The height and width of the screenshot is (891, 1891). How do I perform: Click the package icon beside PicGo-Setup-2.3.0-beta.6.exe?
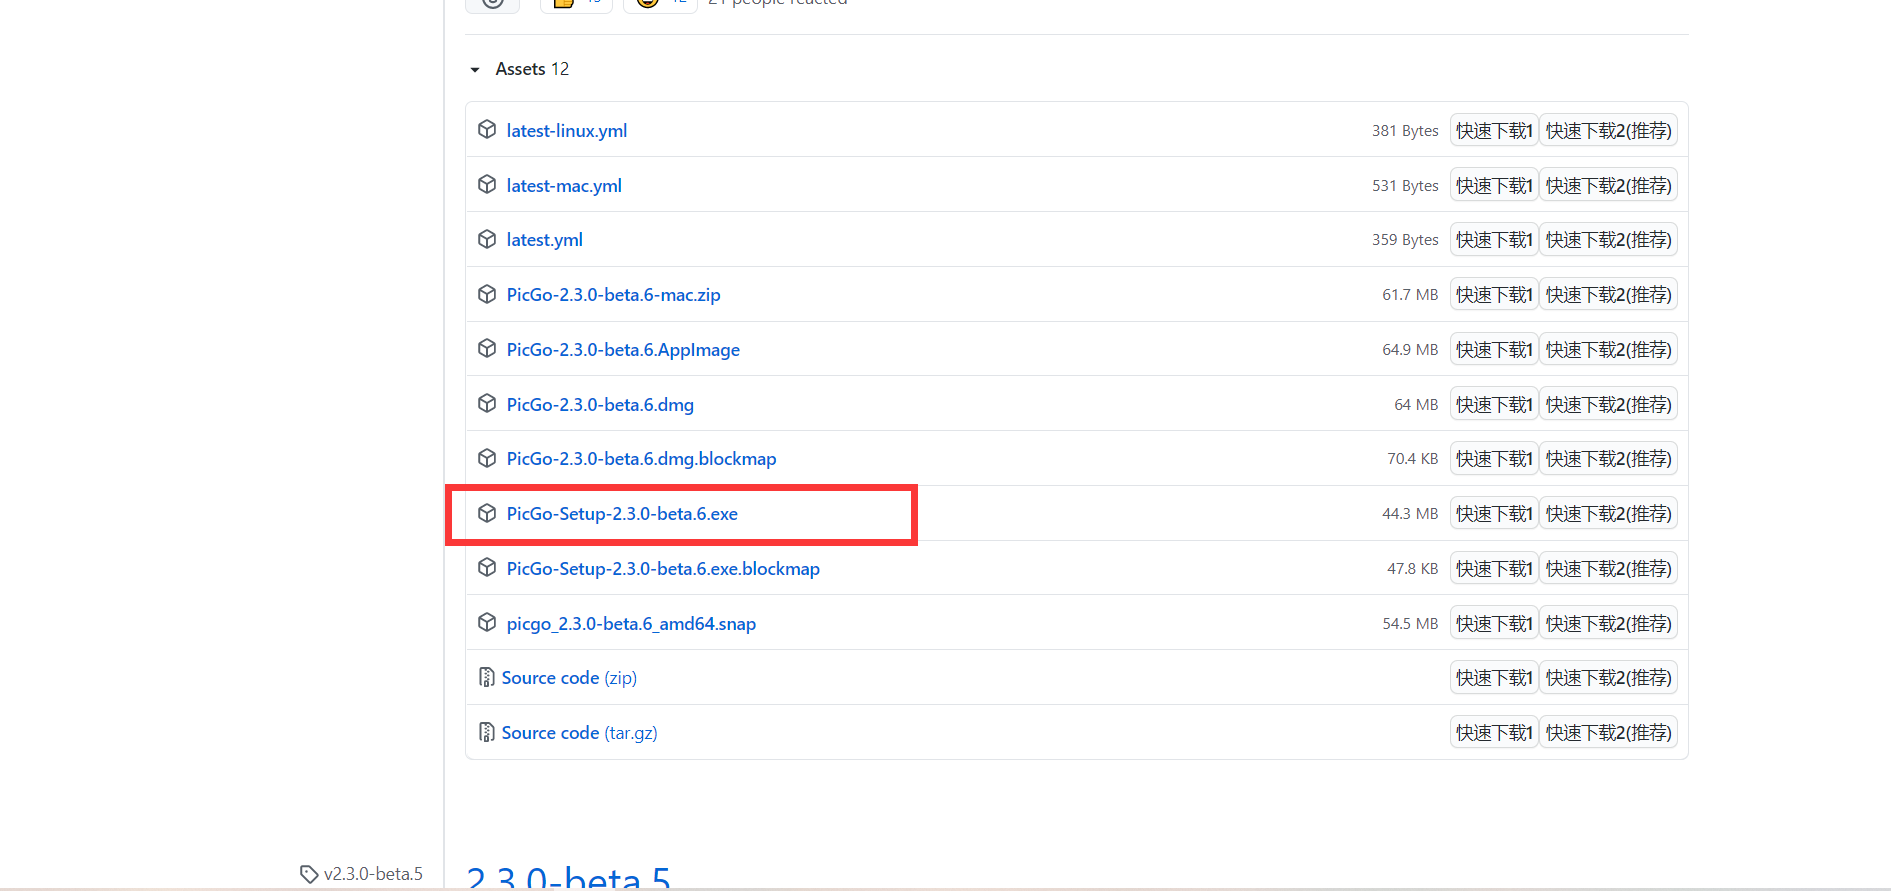487,513
